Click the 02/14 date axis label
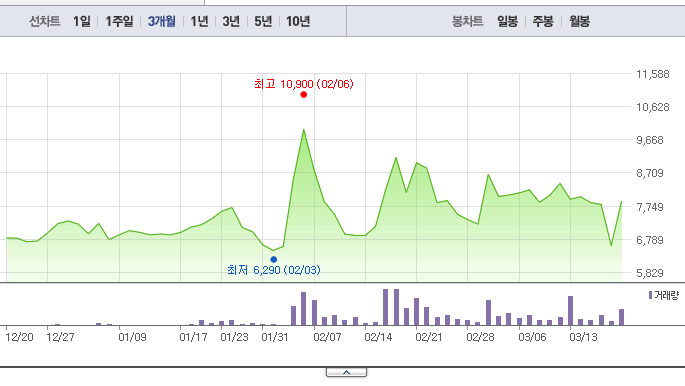 (378, 337)
